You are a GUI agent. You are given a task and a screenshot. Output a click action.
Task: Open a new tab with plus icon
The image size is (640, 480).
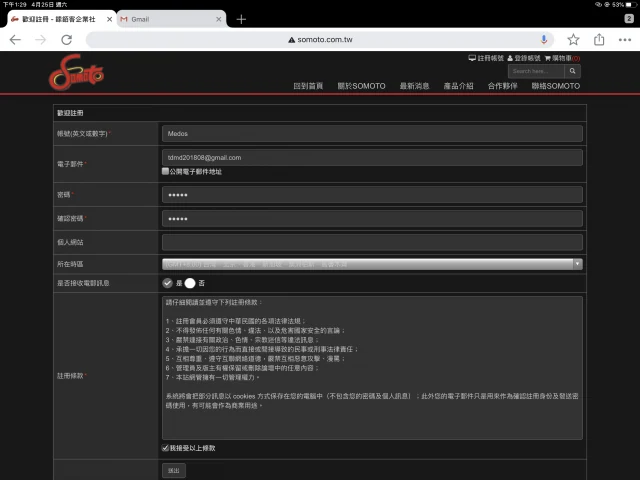click(x=241, y=19)
